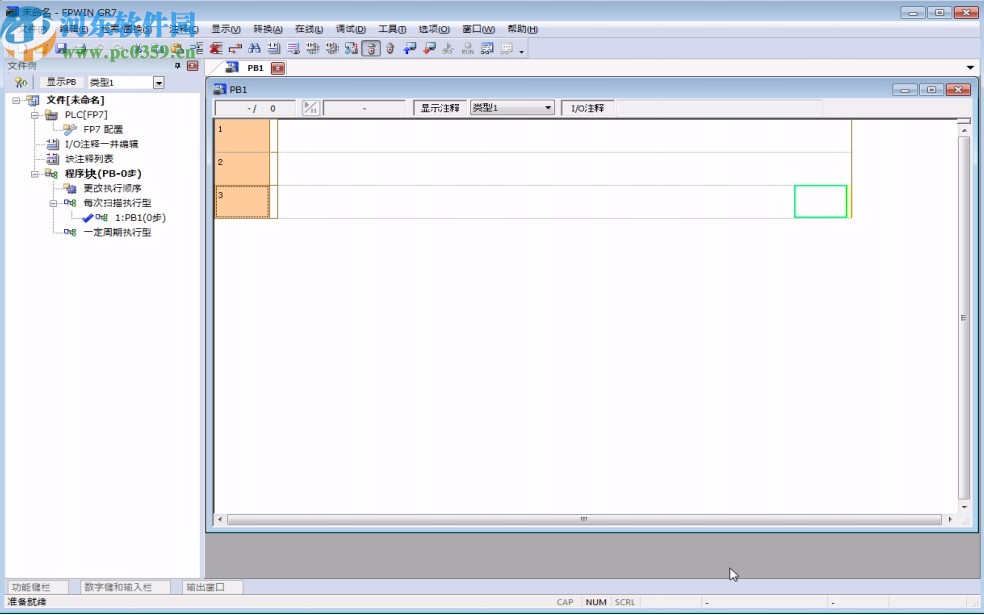
Task: Select 程序块(PB-0步) tree item
Action: 103,174
